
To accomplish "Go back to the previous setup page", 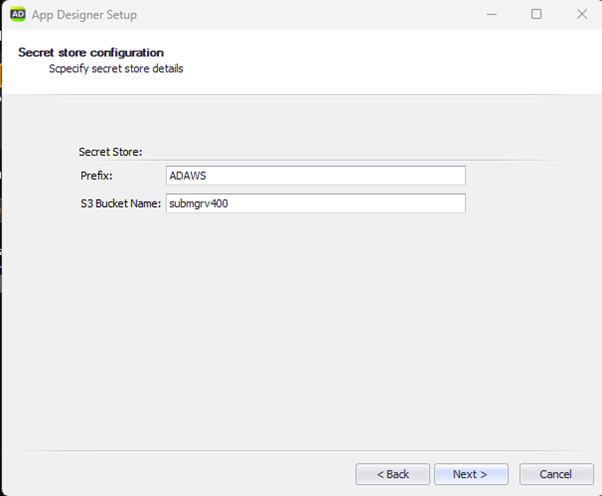I will point(392,474).
